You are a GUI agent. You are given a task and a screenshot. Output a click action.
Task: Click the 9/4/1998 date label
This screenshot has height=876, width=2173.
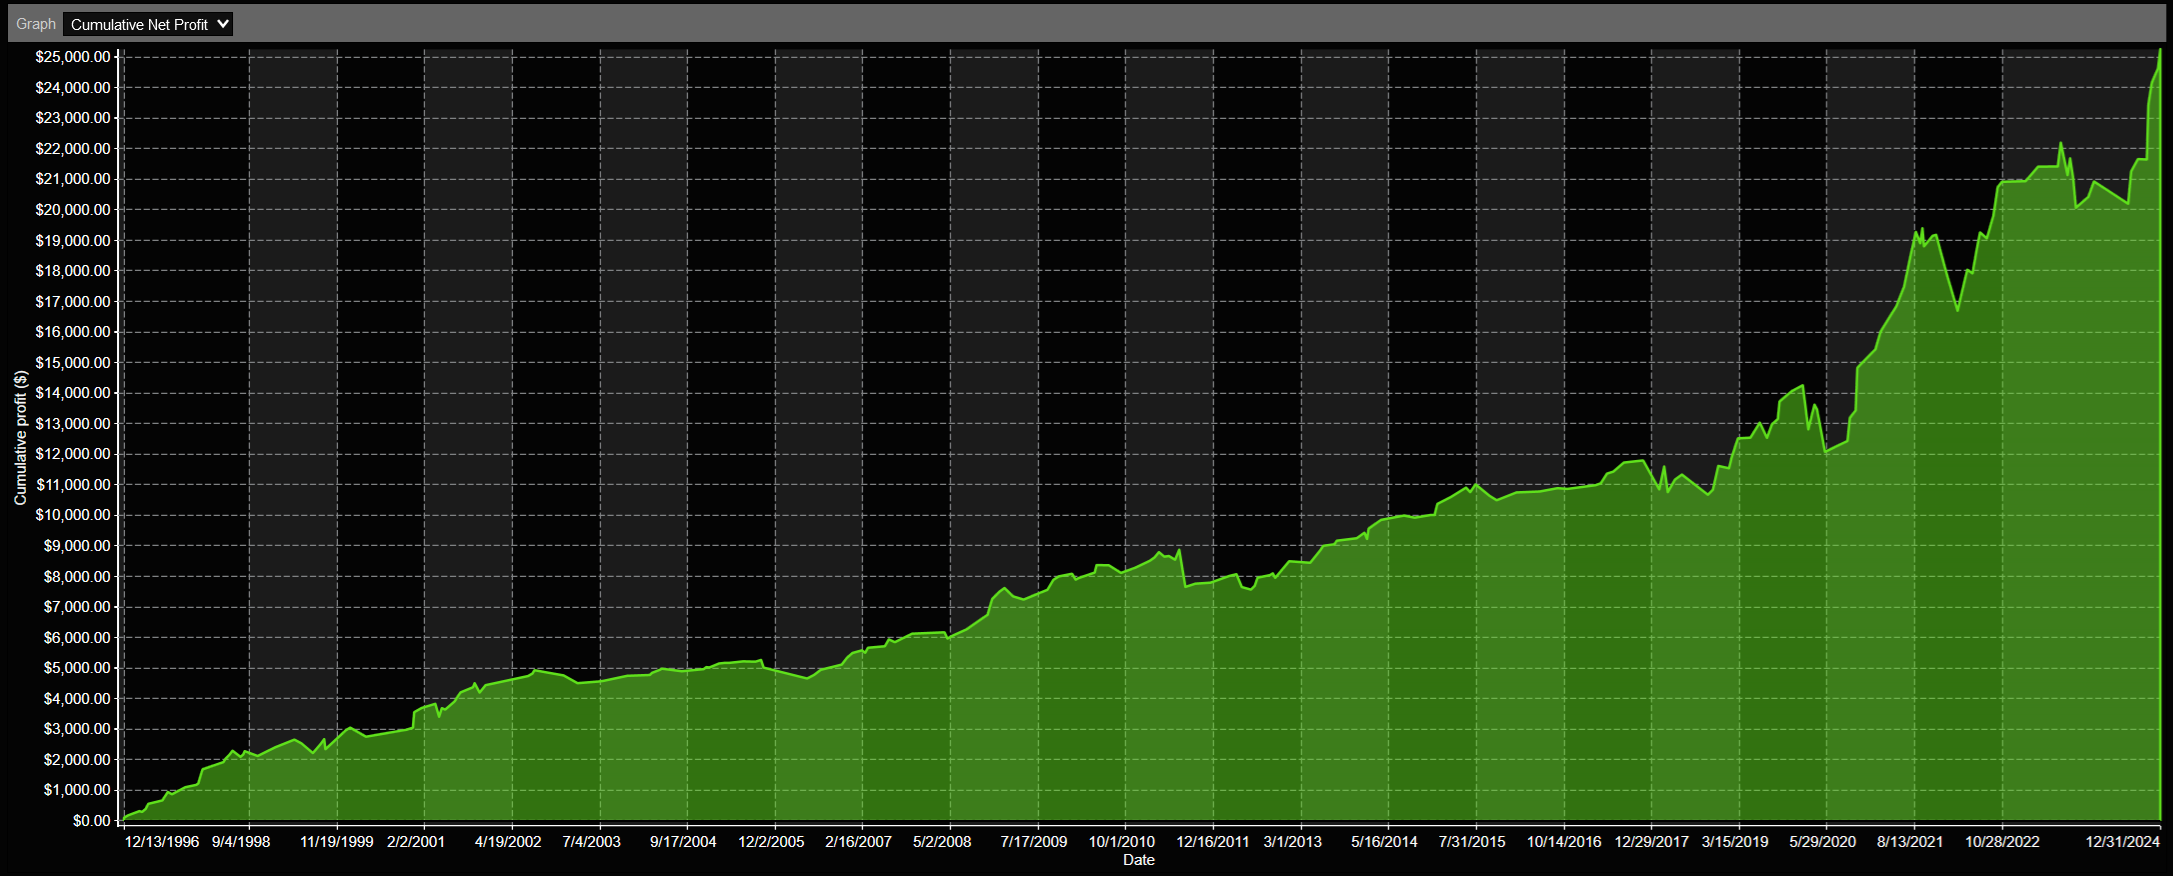point(241,842)
